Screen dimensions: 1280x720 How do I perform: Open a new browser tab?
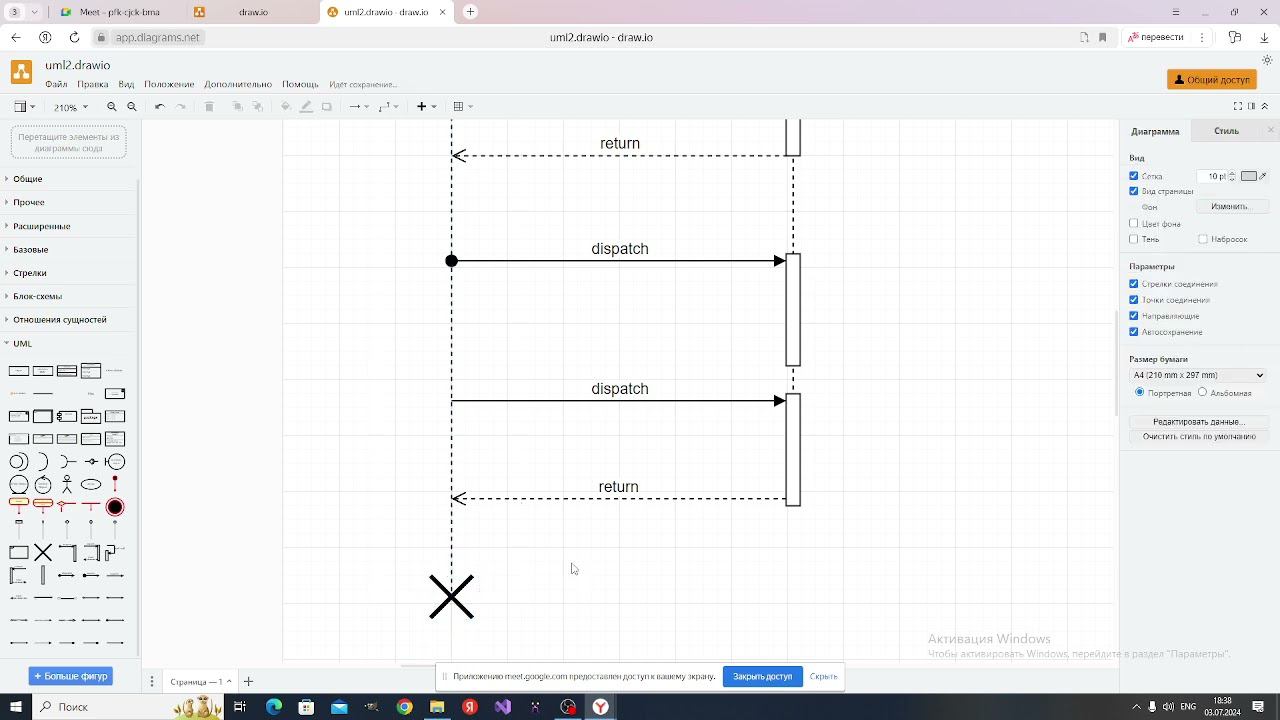470,12
